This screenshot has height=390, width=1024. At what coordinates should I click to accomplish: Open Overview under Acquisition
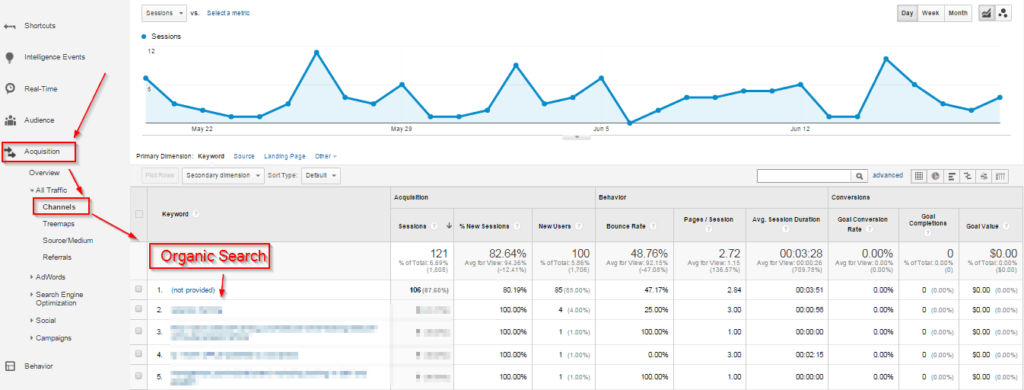click(44, 173)
